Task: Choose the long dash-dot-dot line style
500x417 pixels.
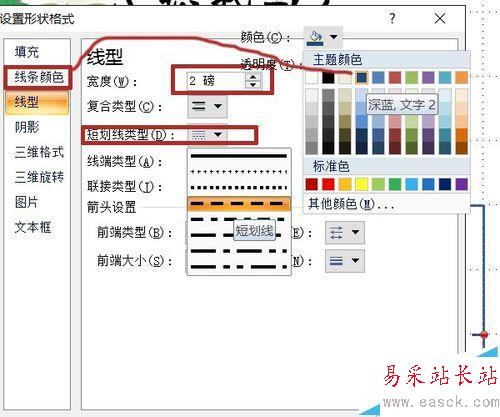Action: [x=239, y=267]
